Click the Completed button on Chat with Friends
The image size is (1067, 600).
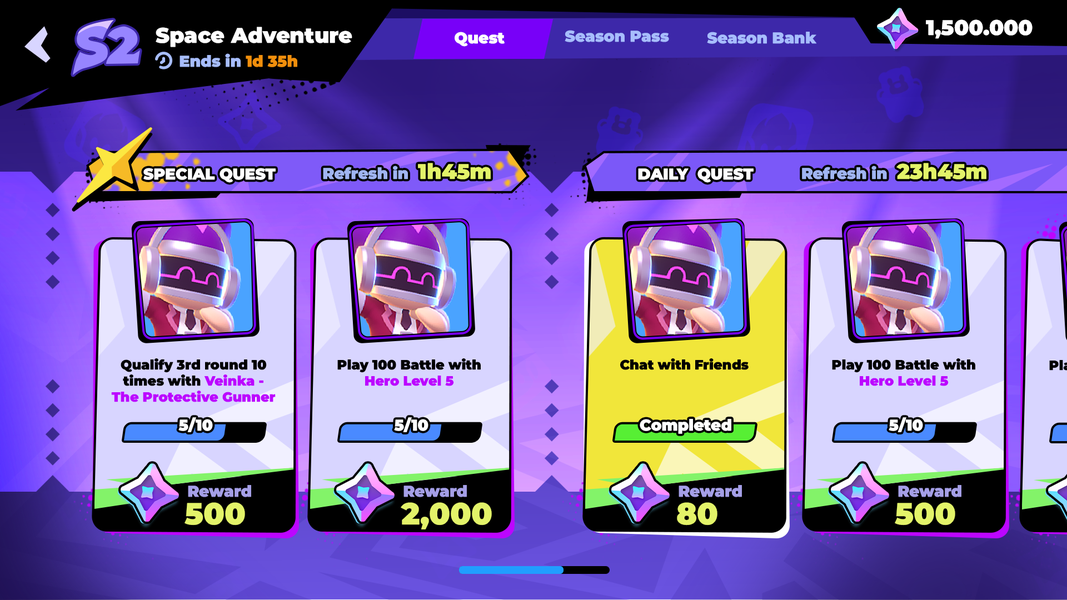click(685, 429)
